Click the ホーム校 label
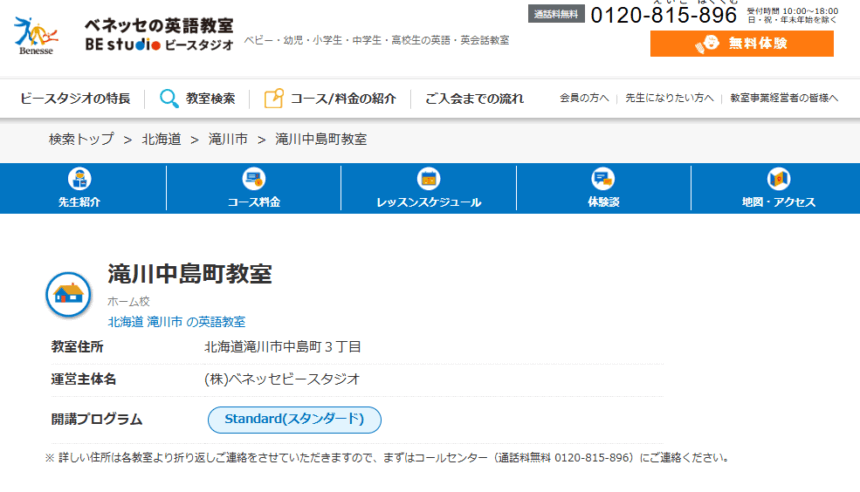Viewport: 860px width, 492px height. (x=129, y=301)
